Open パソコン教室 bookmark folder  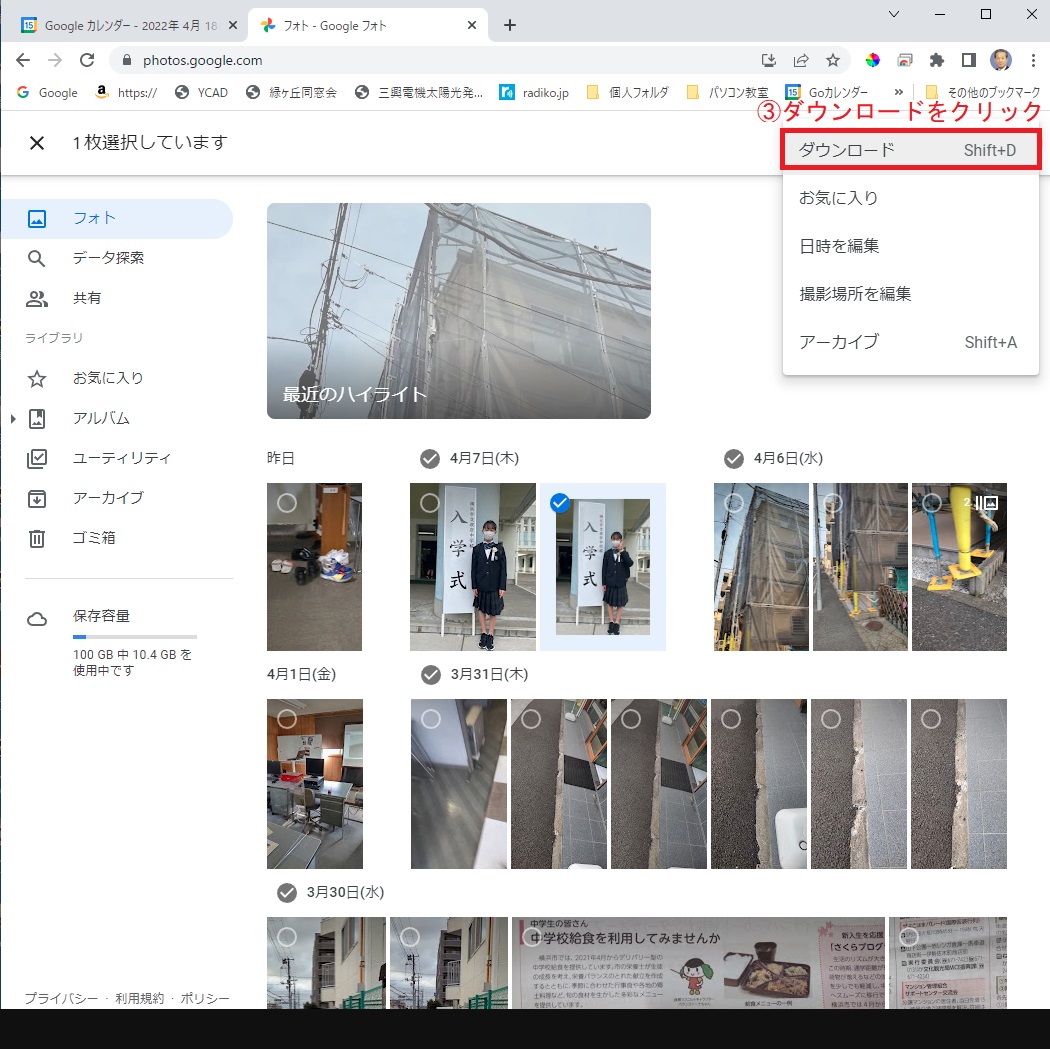click(727, 92)
